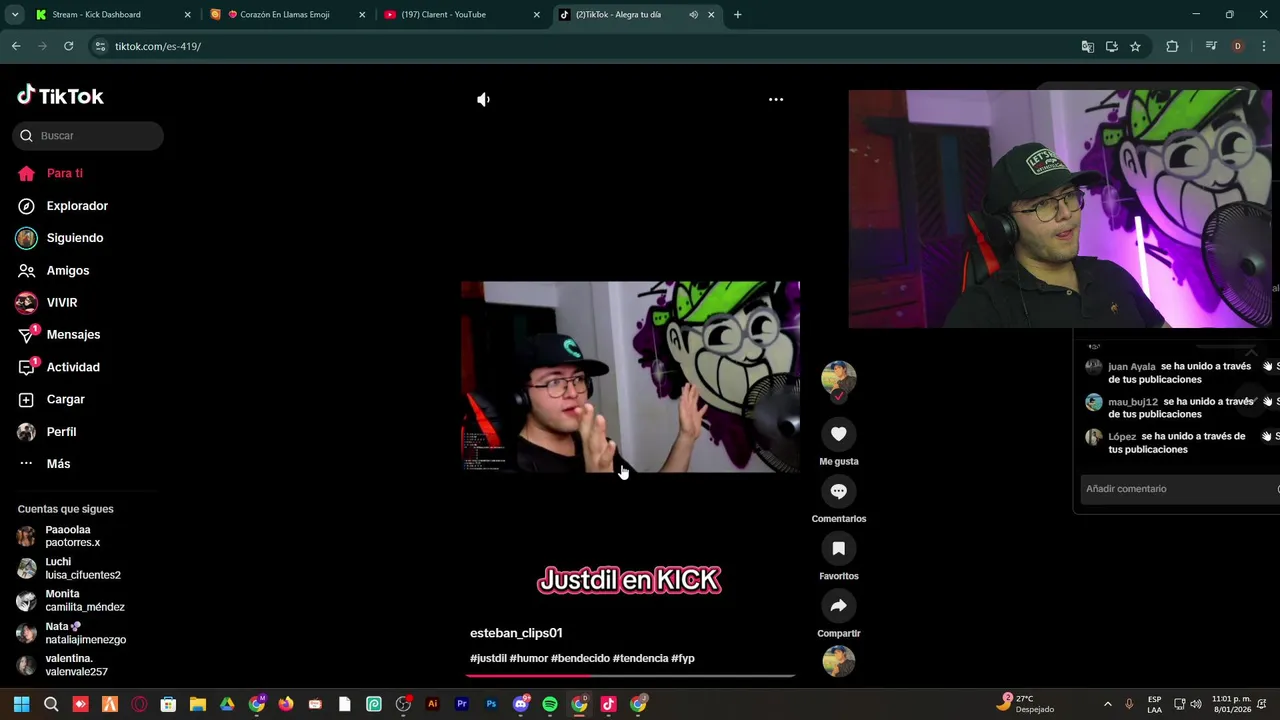Switch to Clarent - YouTube tab

[x=462, y=15]
